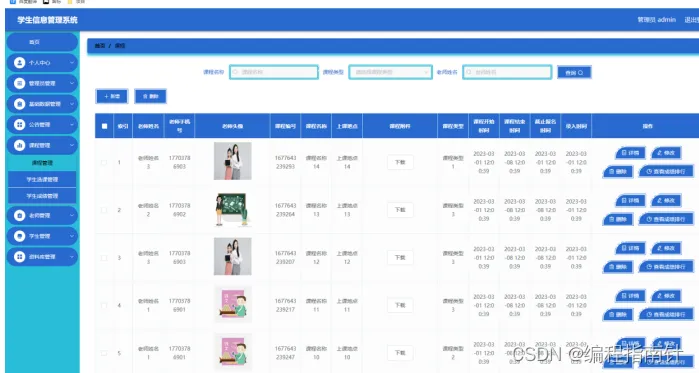Toggle the select-all checkbox in table header
Image resolution: width=699 pixels, height=373 pixels.
point(104,126)
